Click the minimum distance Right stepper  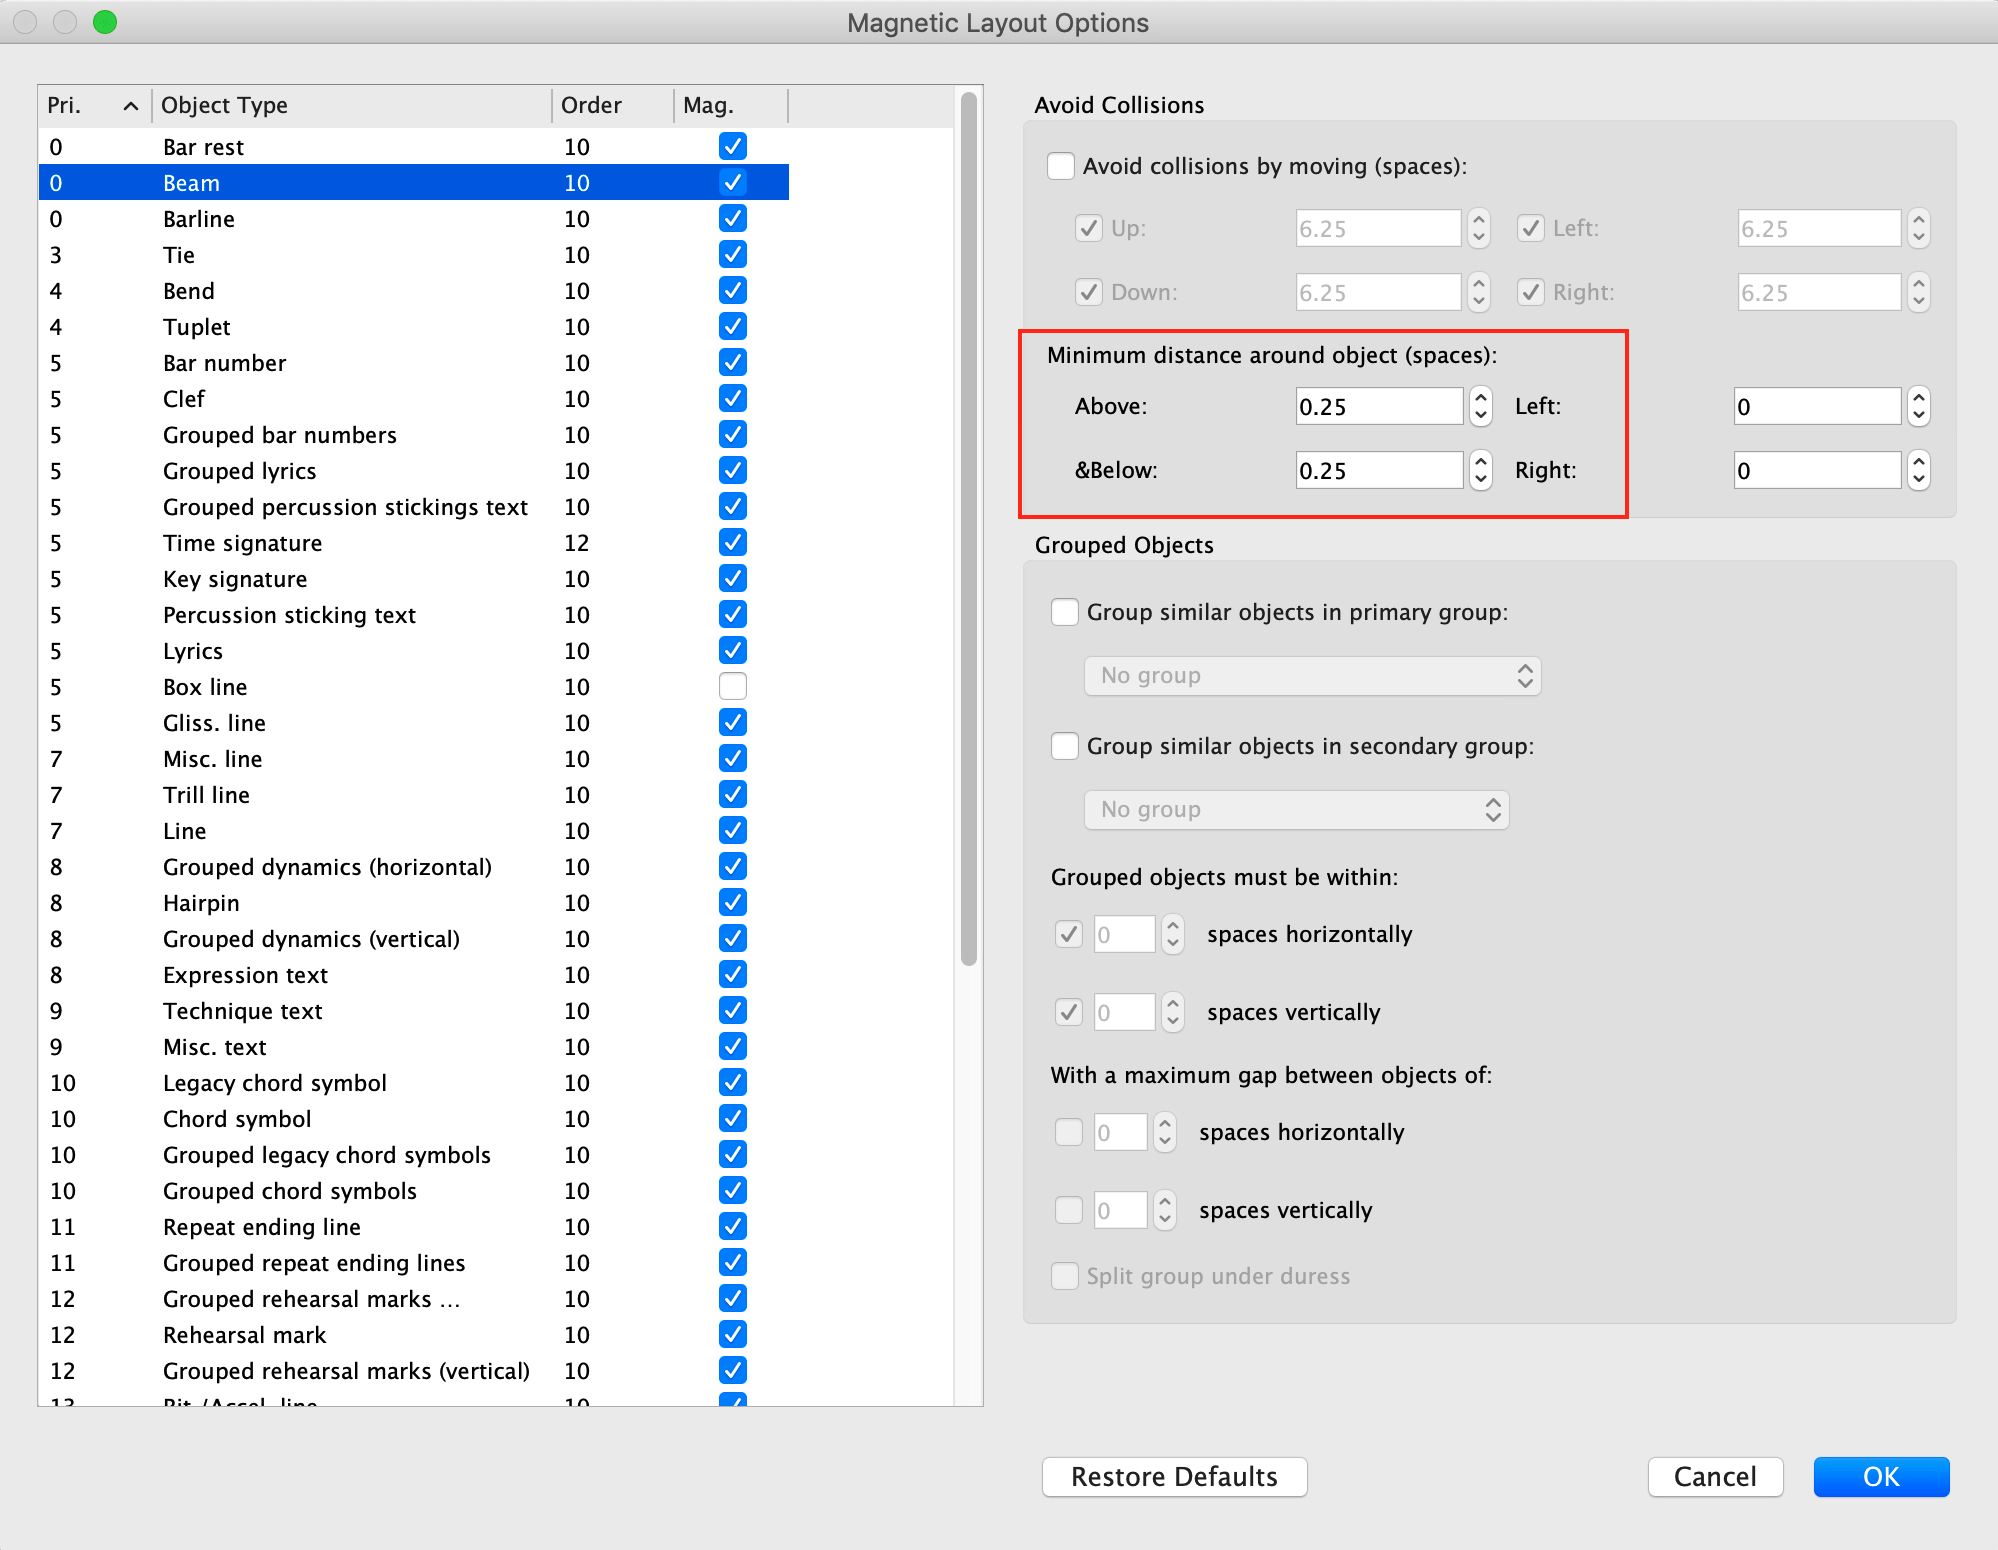click(x=1918, y=470)
